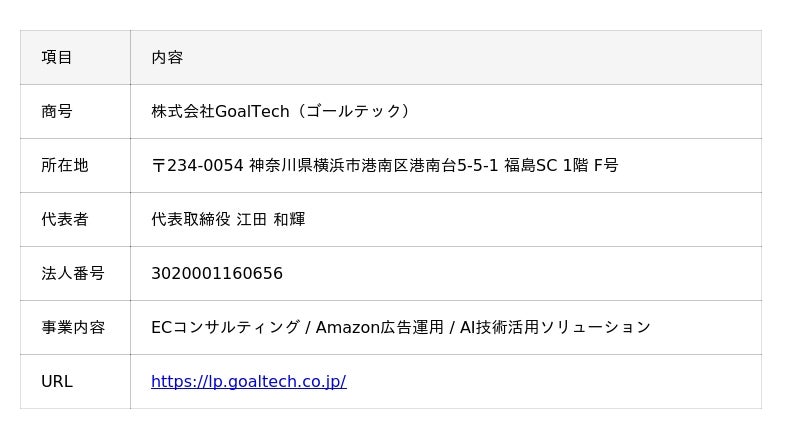Viewport: 800px width, 439px height.
Task: Click the company name 株式会社GoalTech text
Action: pyautogui.click(x=220, y=111)
